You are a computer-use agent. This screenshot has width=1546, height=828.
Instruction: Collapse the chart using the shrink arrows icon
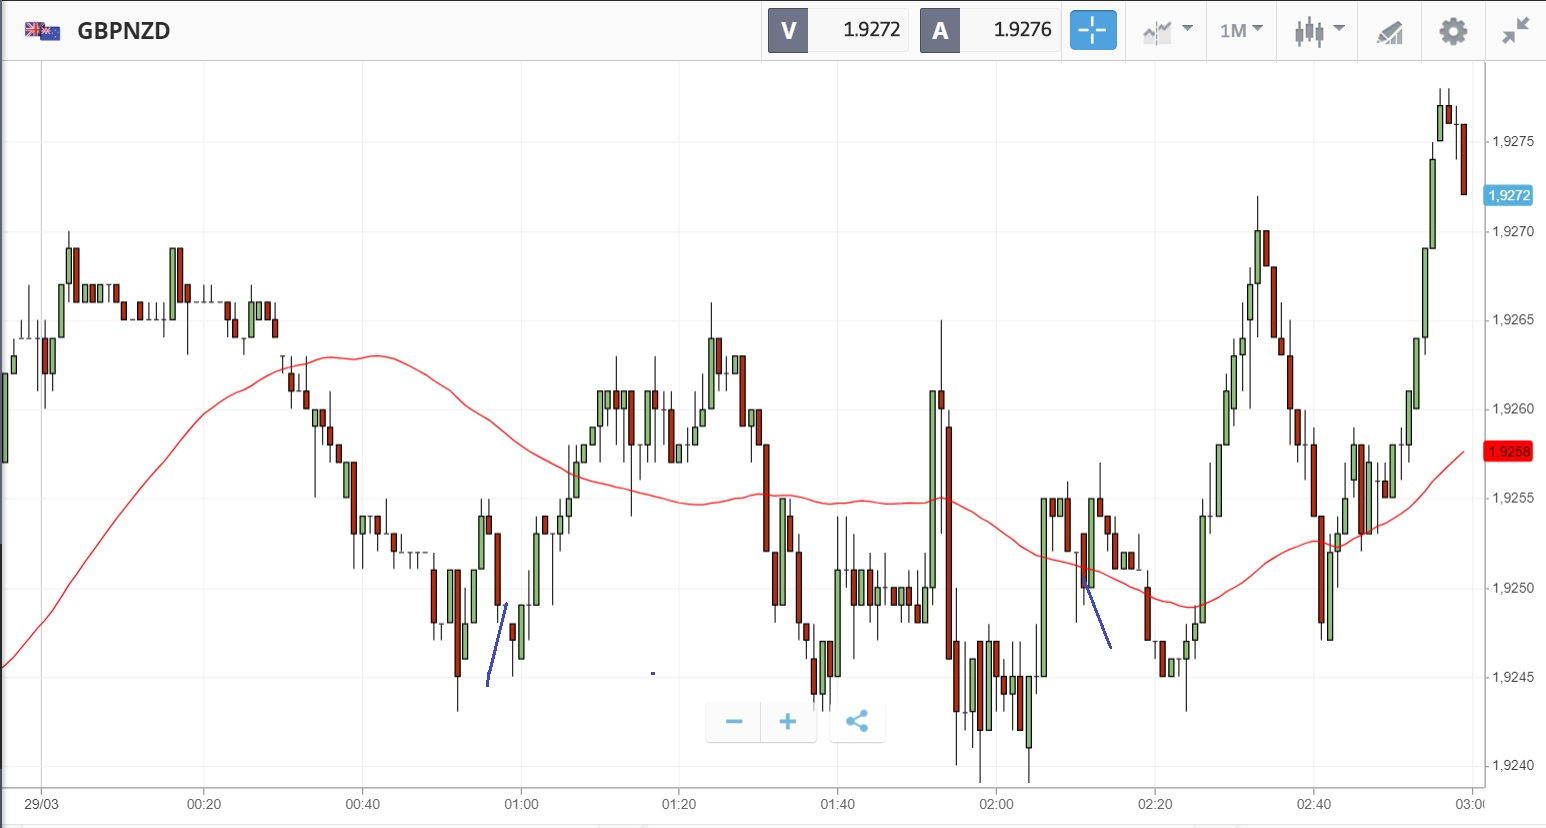1516,31
